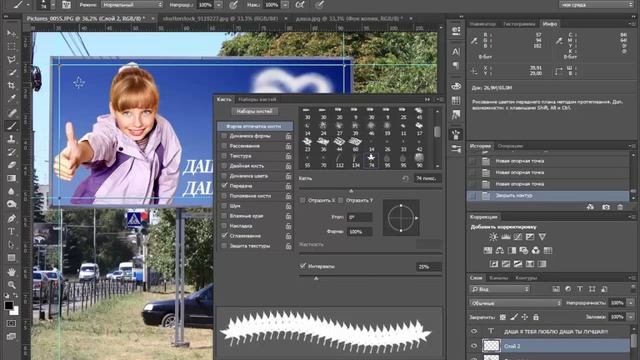Screen dimensions: 640x360
Task: Check the Отразить X option
Action: pyautogui.click(x=302, y=200)
